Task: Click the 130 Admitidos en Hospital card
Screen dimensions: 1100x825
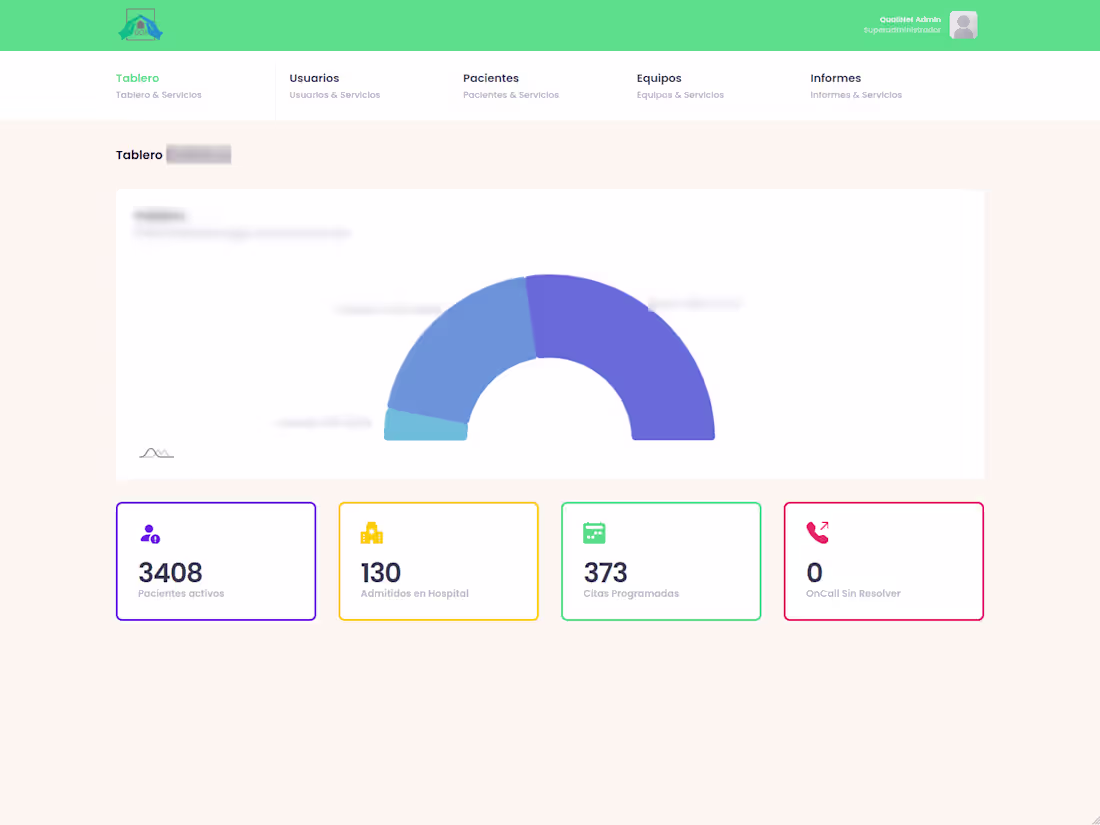Action: (438, 561)
